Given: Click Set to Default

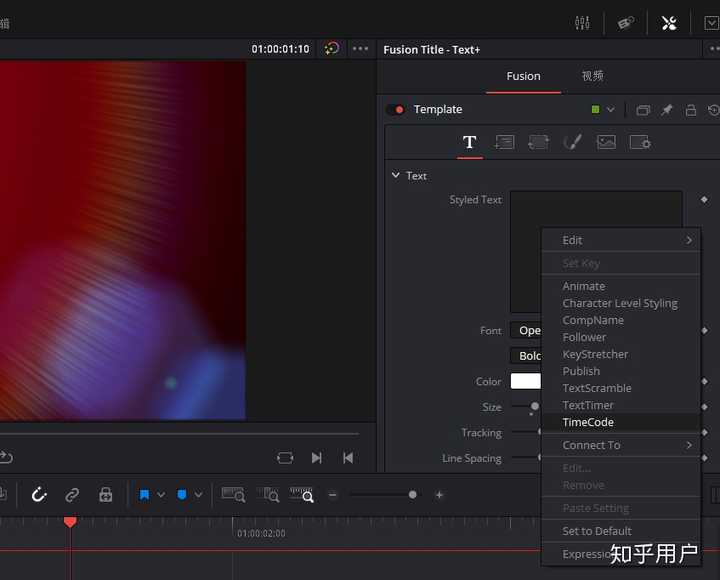Looking at the screenshot, I should (597, 531).
